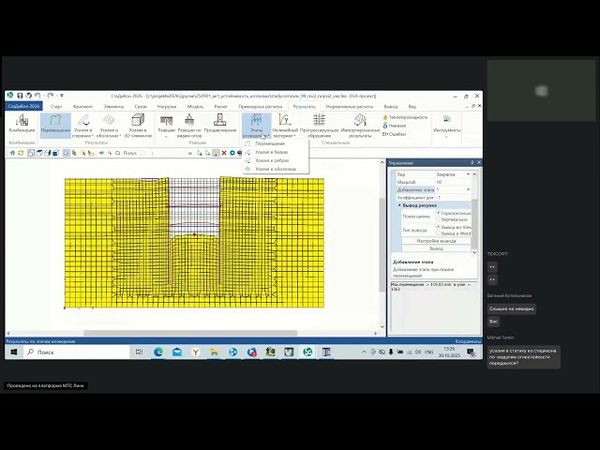Open the Продавливание ribbon tool
600x450 pixels.
220,124
